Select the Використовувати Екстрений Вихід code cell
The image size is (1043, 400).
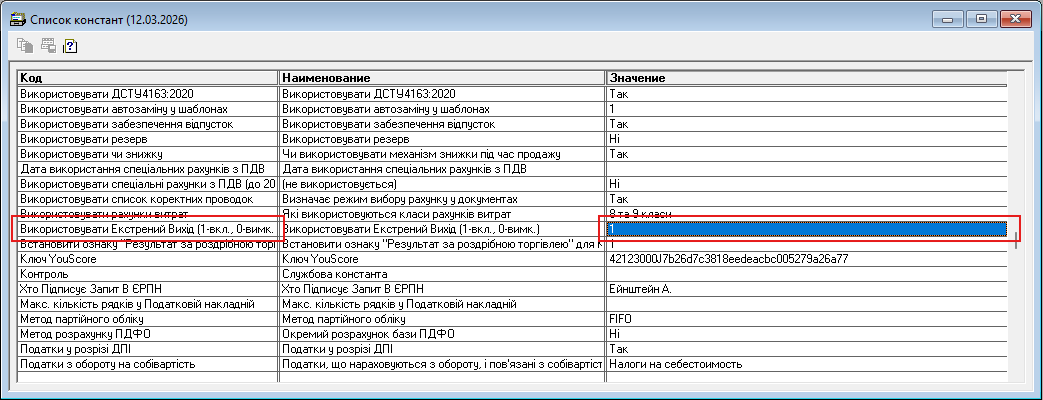point(147,230)
